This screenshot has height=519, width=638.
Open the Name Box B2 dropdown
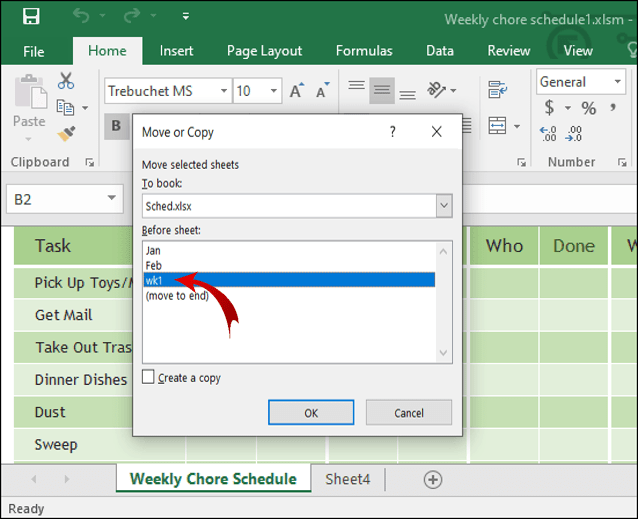[111, 198]
